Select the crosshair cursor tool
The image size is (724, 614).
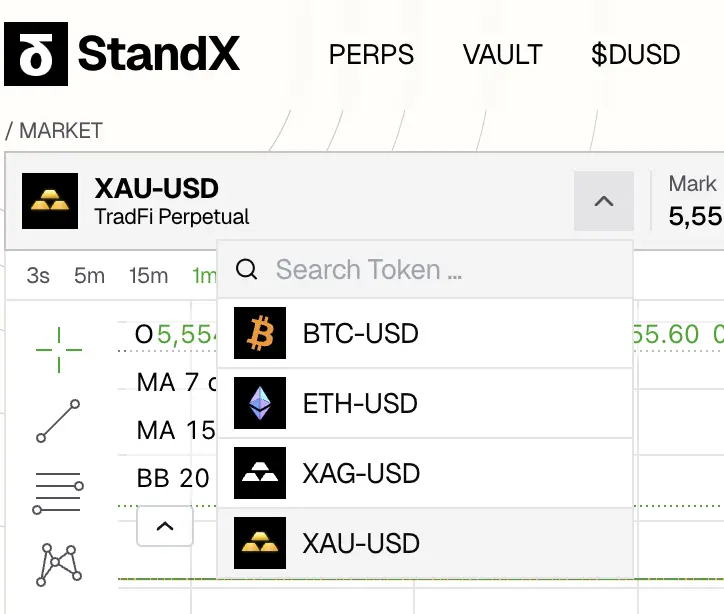[59, 350]
